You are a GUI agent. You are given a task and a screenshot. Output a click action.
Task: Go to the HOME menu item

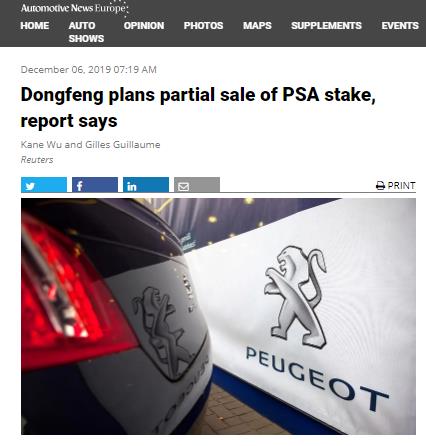coord(35,26)
